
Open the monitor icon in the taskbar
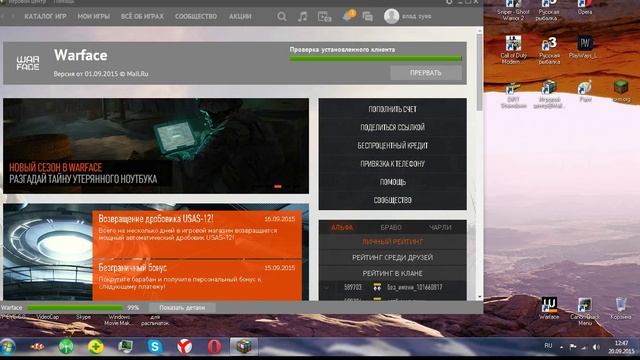click(125, 347)
